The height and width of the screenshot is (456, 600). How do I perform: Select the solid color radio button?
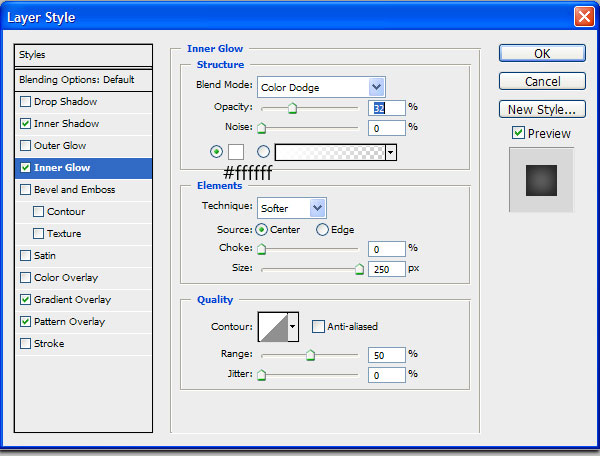[216, 152]
